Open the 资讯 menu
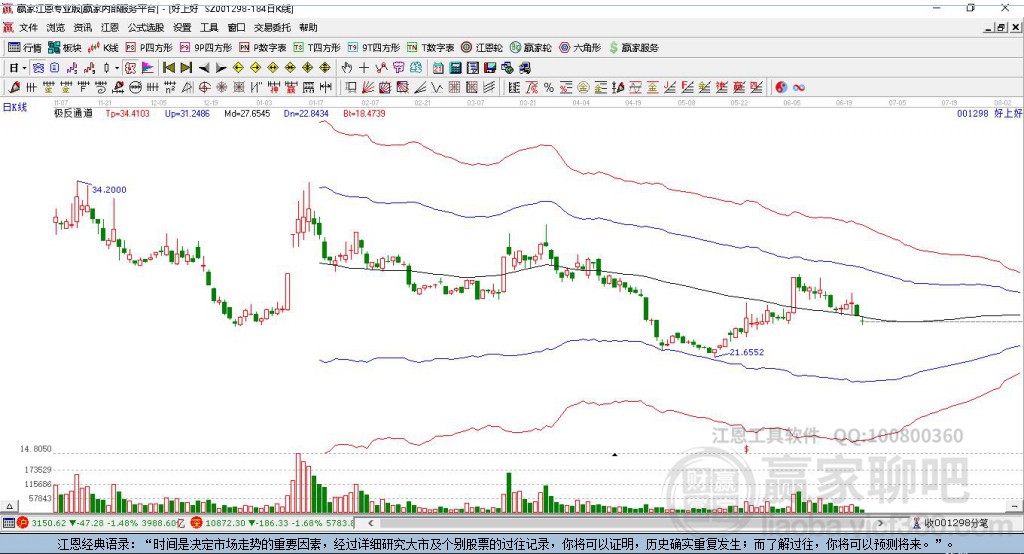The image size is (1024, 554). pos(82,27)
